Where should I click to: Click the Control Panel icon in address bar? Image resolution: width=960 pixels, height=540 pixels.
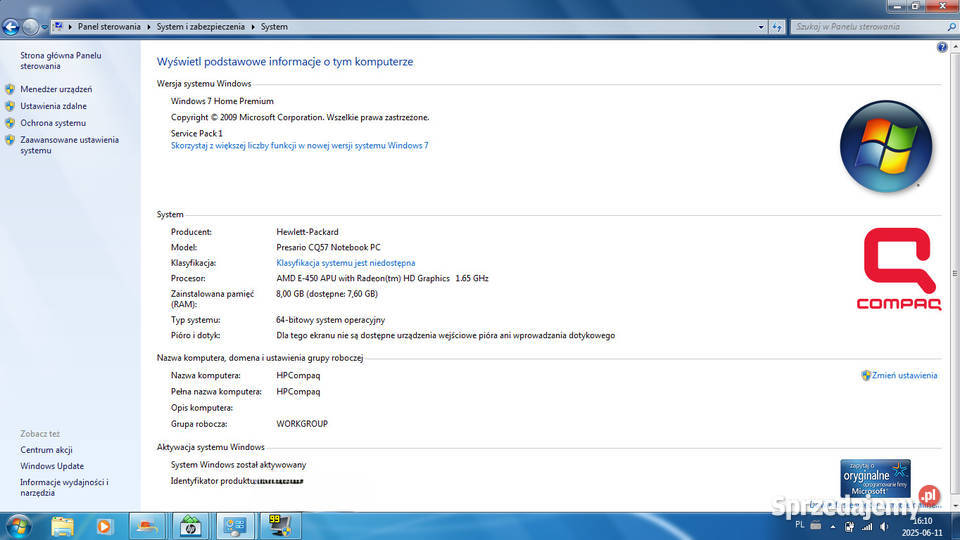pos(58,27)
